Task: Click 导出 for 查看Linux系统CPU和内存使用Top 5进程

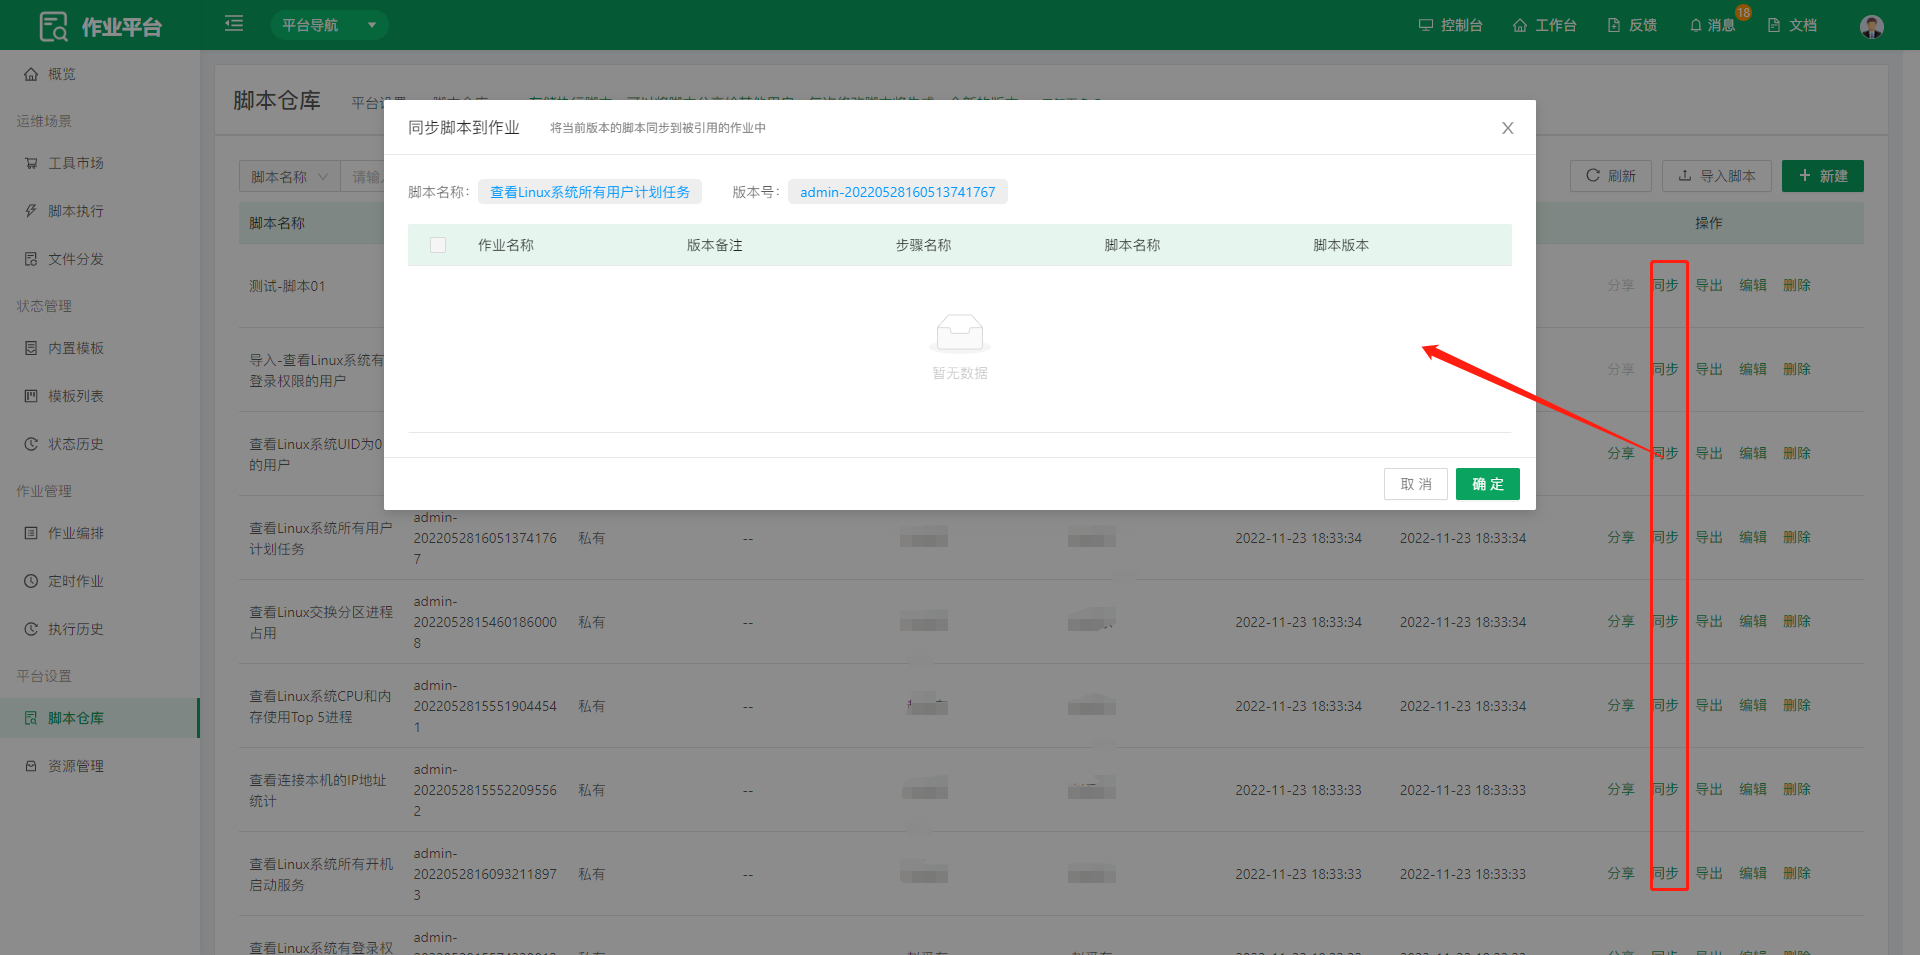Action: 1709,705
